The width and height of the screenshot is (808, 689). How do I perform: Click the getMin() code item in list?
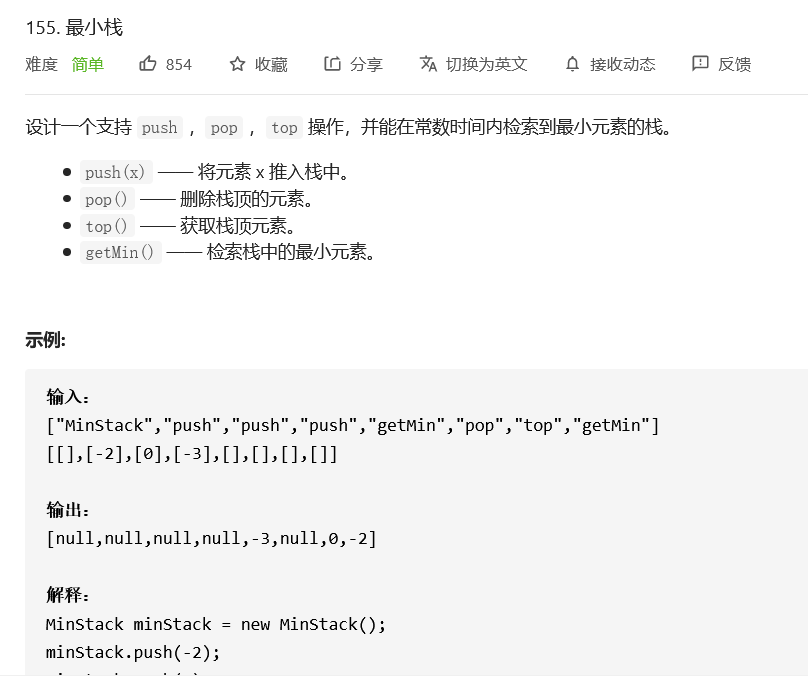(121, 252)
